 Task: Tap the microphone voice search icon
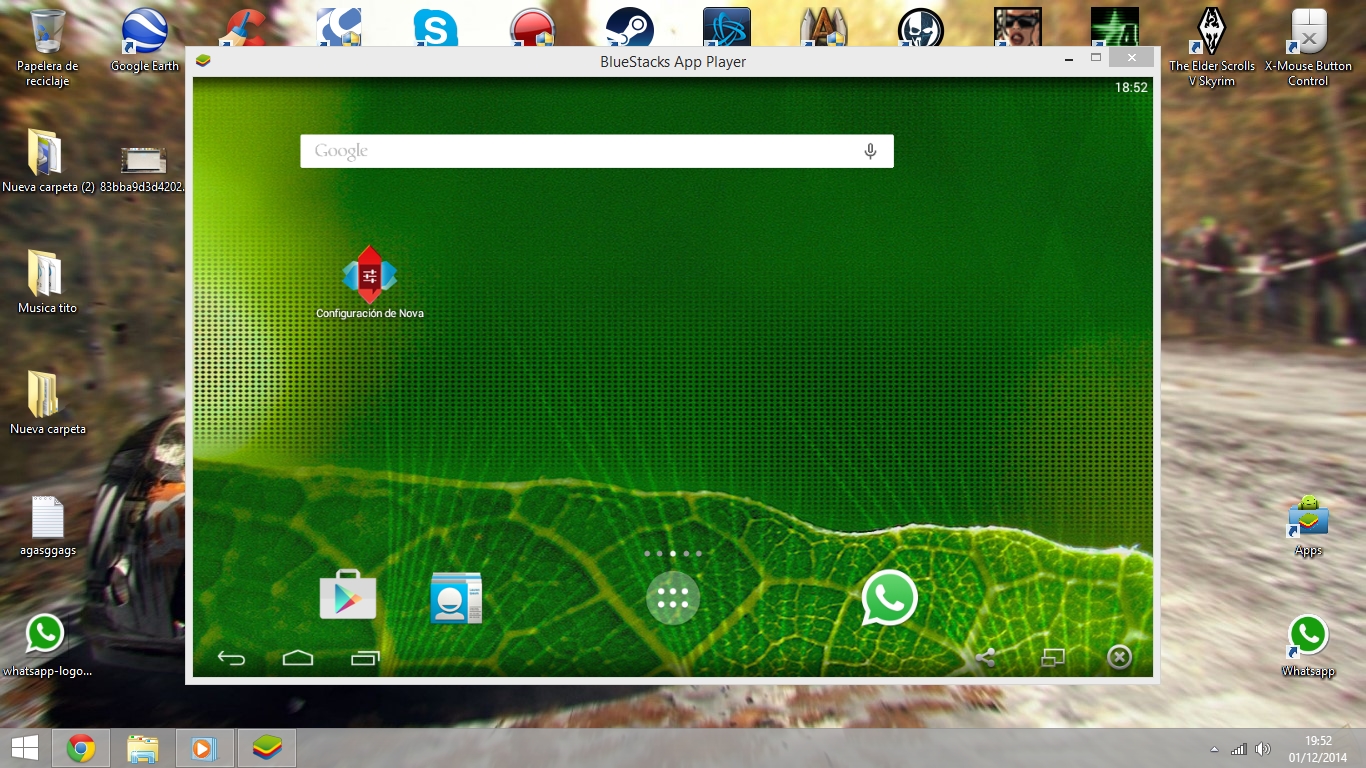tap(870, 151)
